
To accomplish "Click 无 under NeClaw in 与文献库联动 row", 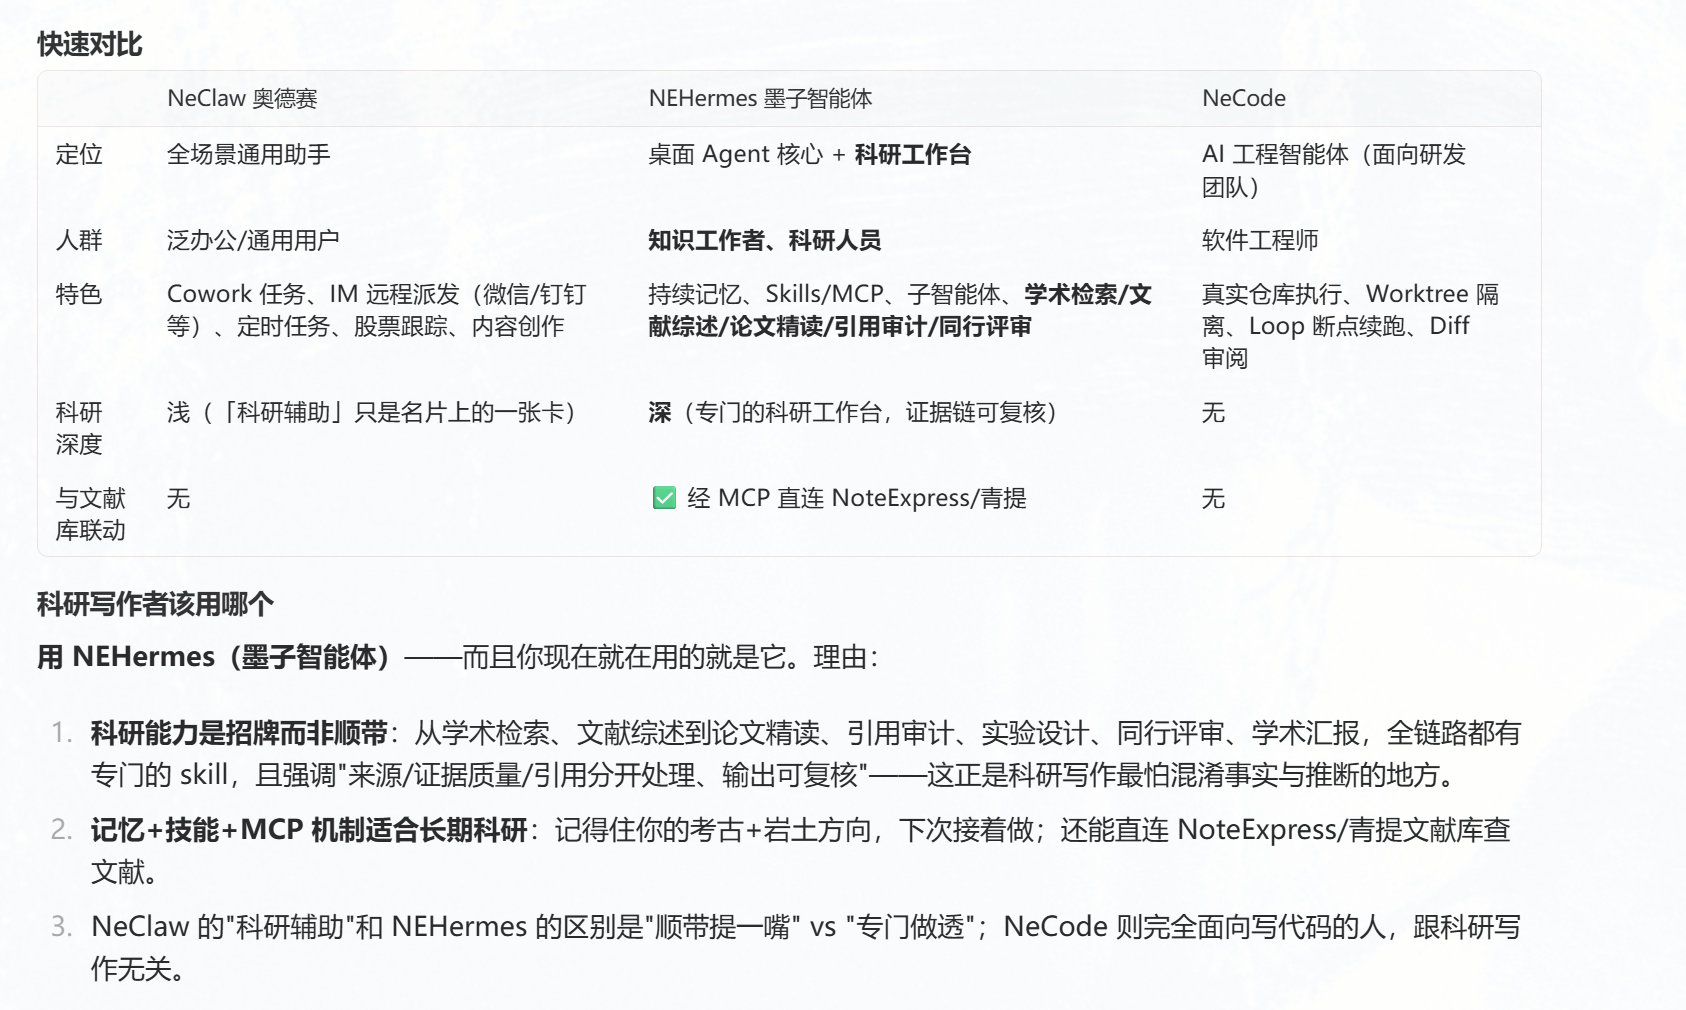I will coord(179,498).
